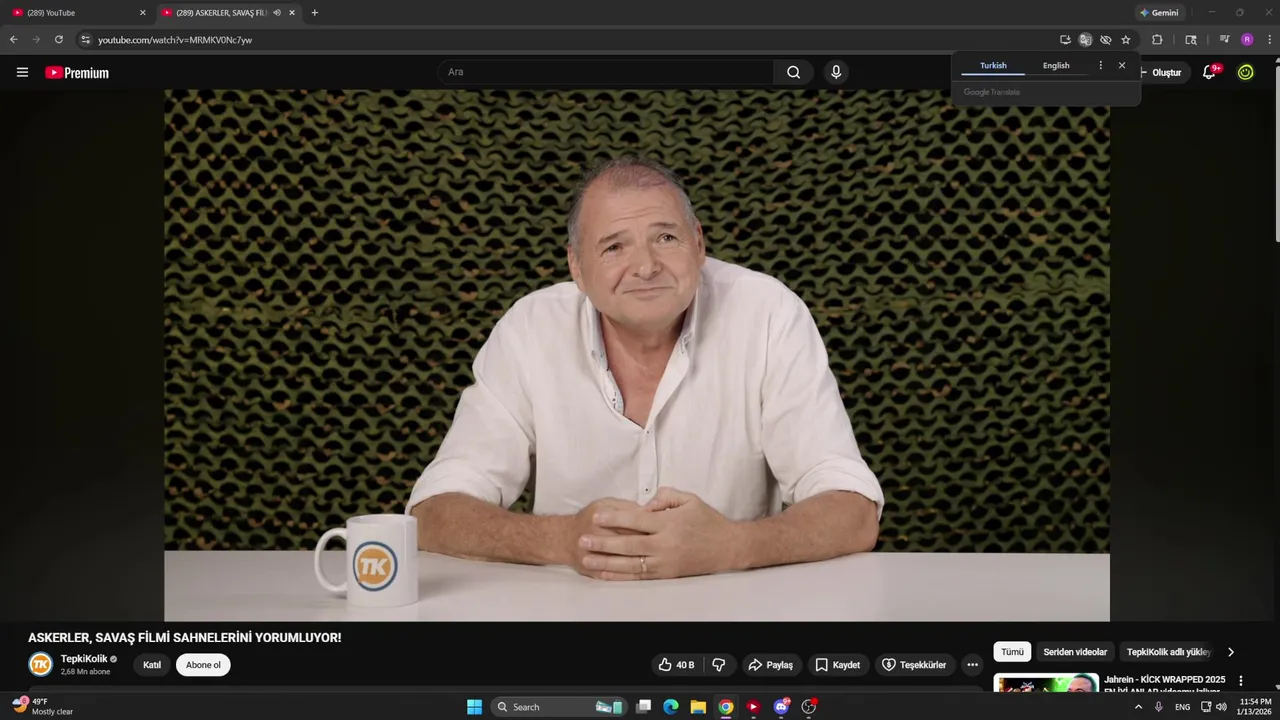Screen dimensions: 1280x720
Task: Show hidden system tray icons chevron
Action: click(x=1138, y=707)
